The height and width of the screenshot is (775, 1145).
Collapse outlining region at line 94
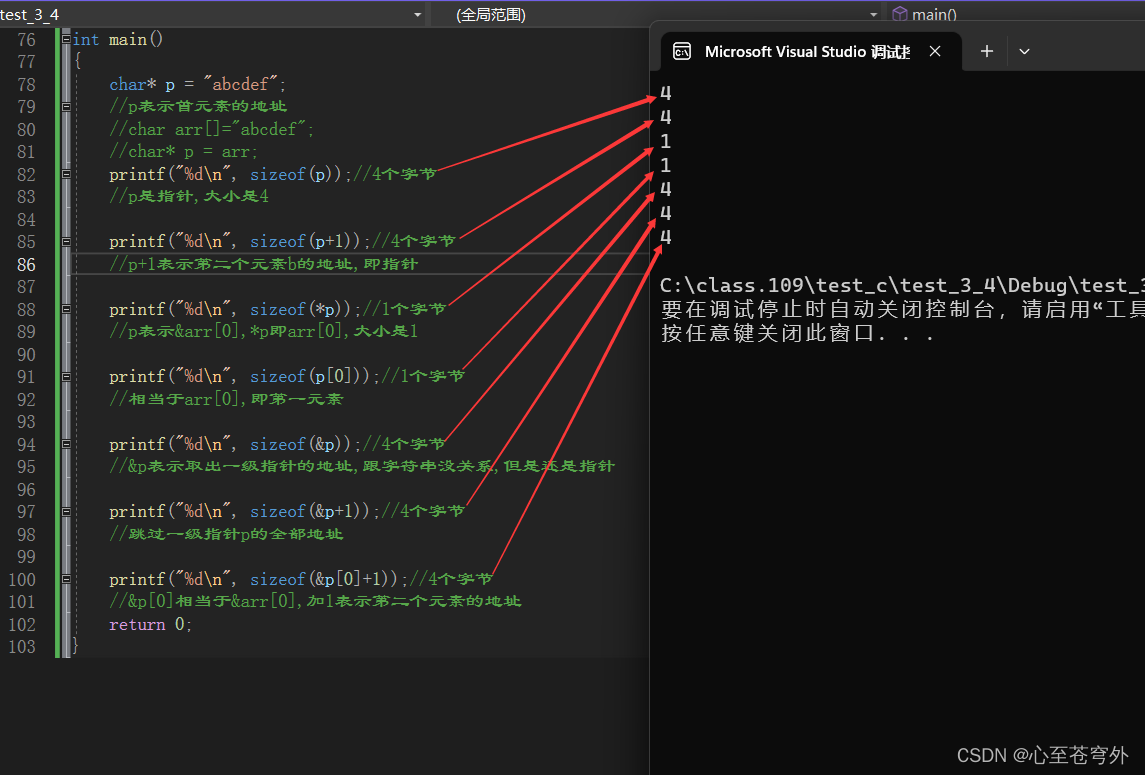(66, 444)
